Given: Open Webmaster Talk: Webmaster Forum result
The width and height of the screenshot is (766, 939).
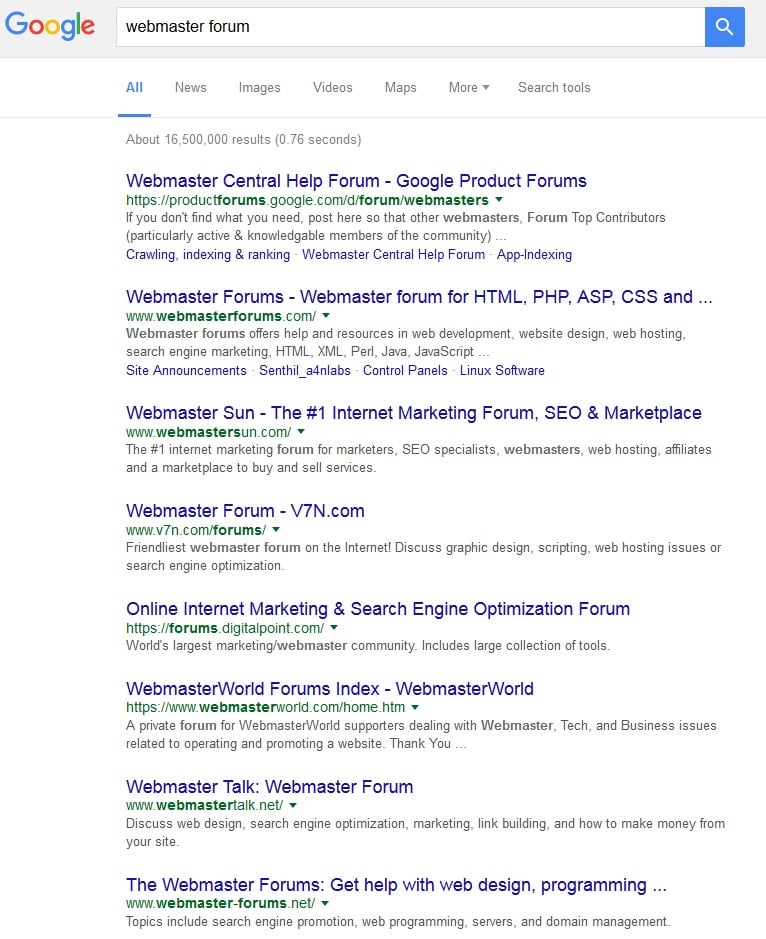Looking at the screenshot, I should coord(270,787).
